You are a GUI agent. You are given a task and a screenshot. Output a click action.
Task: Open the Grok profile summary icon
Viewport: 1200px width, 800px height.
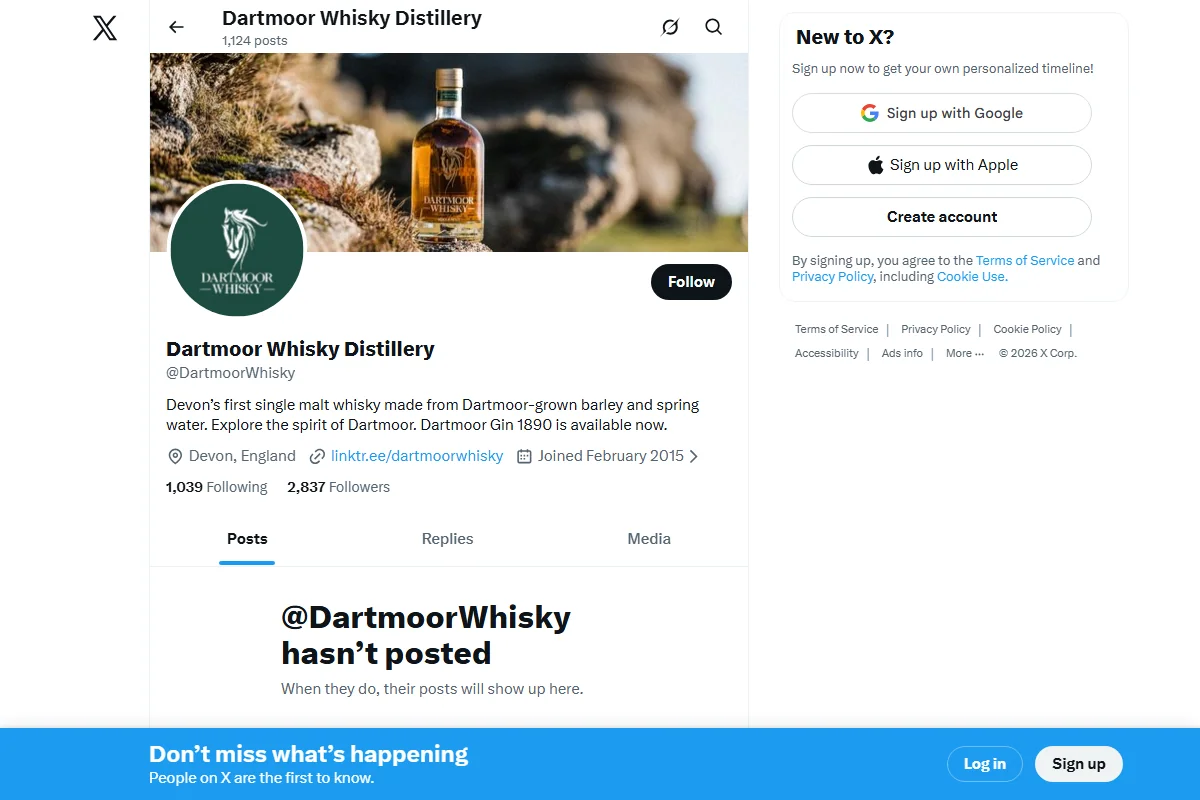click(x=670, y=27)
